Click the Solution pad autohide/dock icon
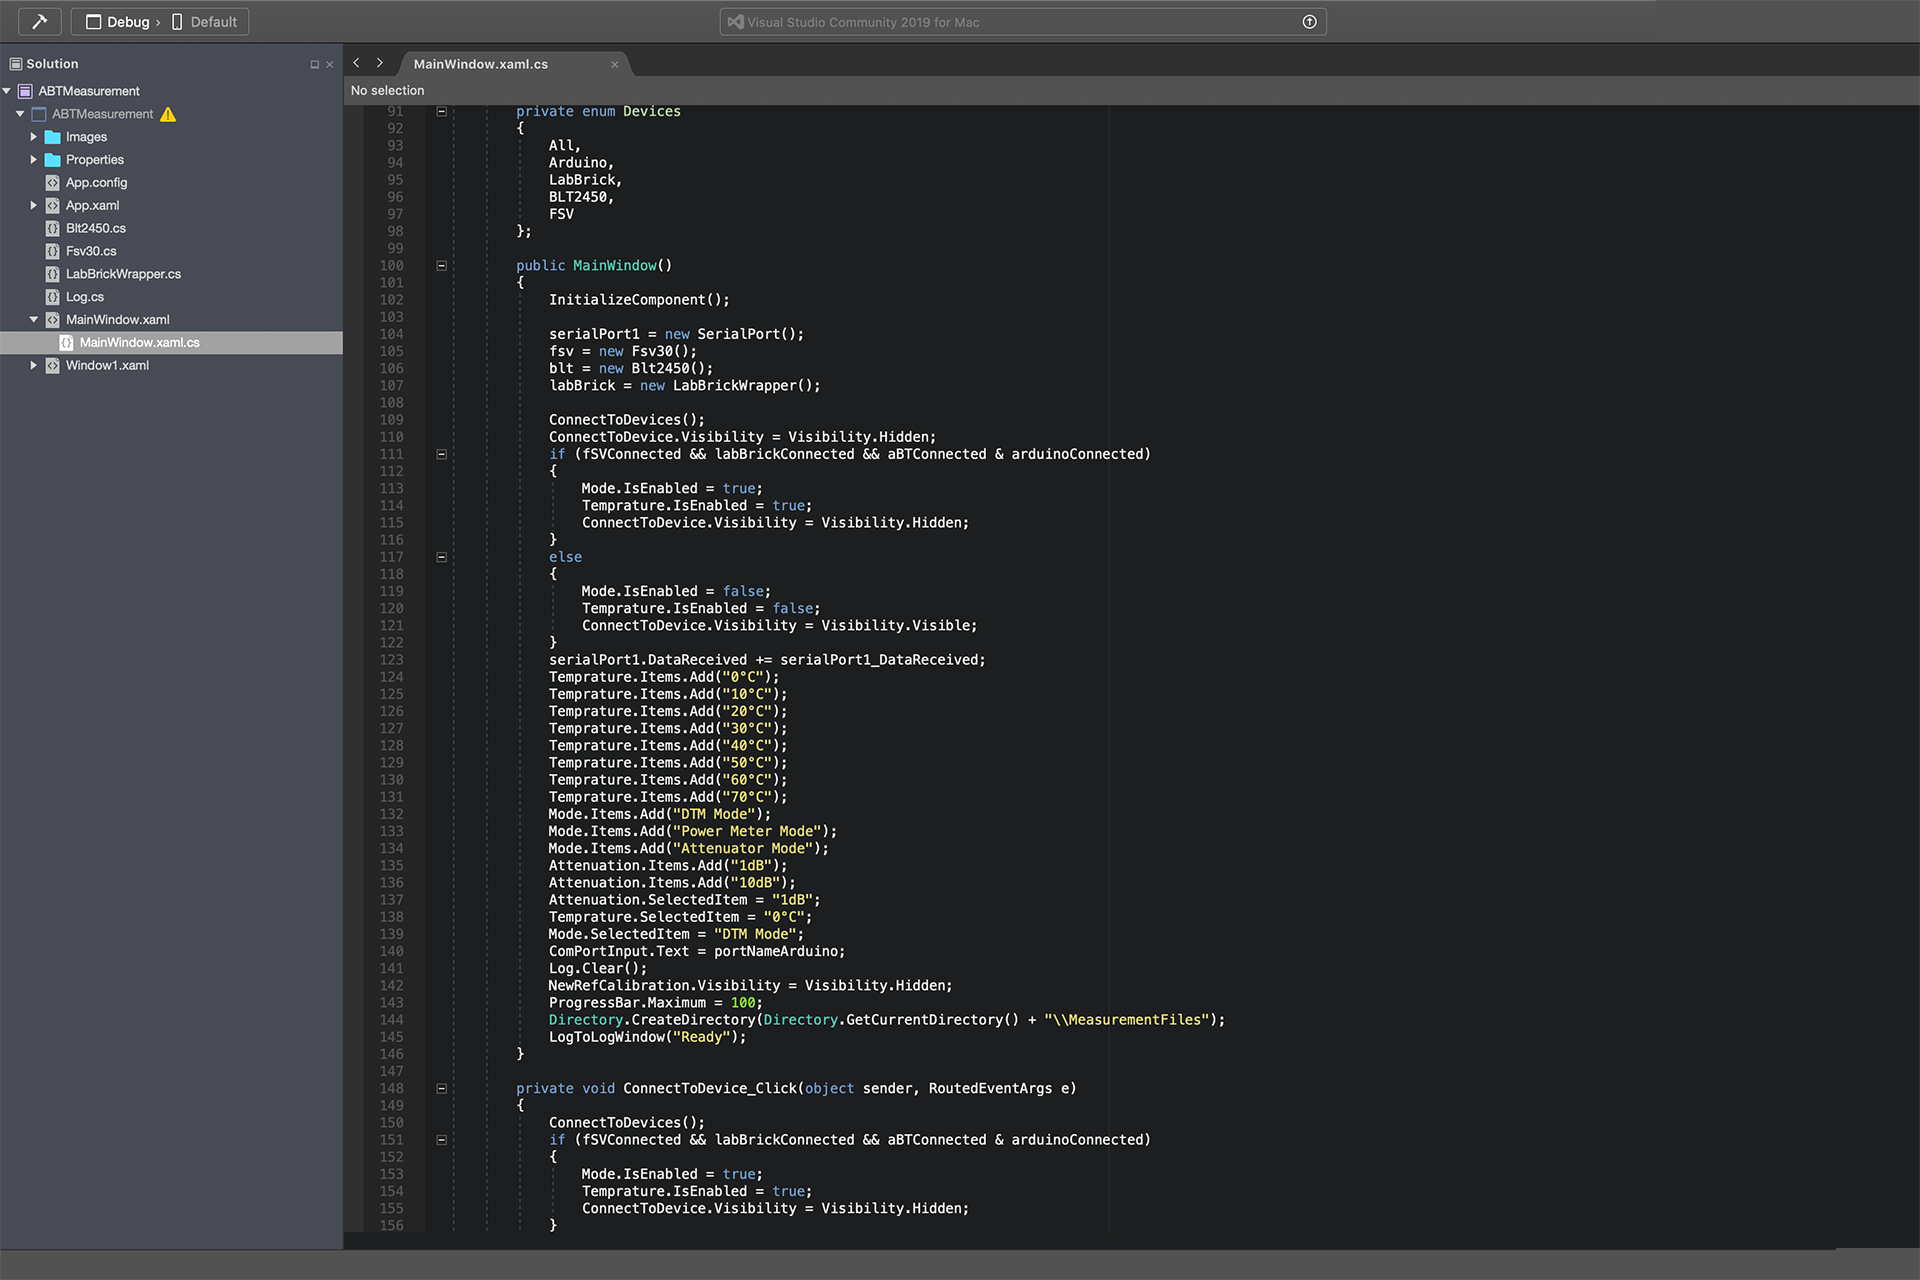The image size is (1920, 1280). click(314, 64)
